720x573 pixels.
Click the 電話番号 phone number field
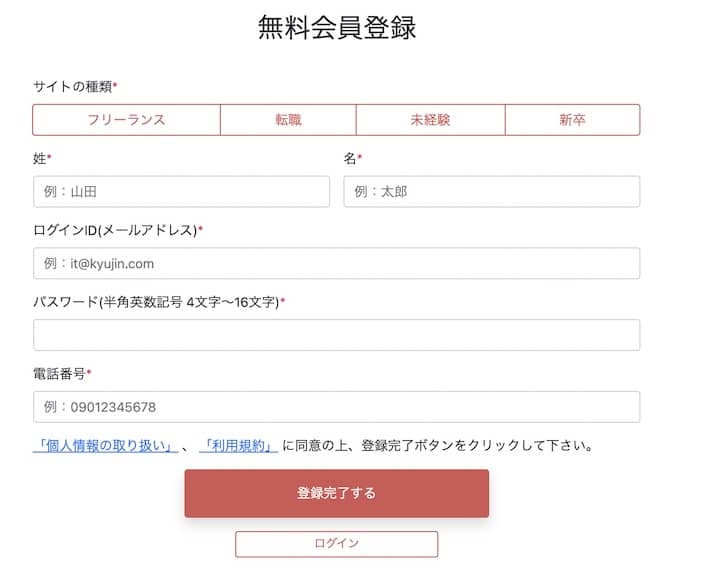click(336, 407)
